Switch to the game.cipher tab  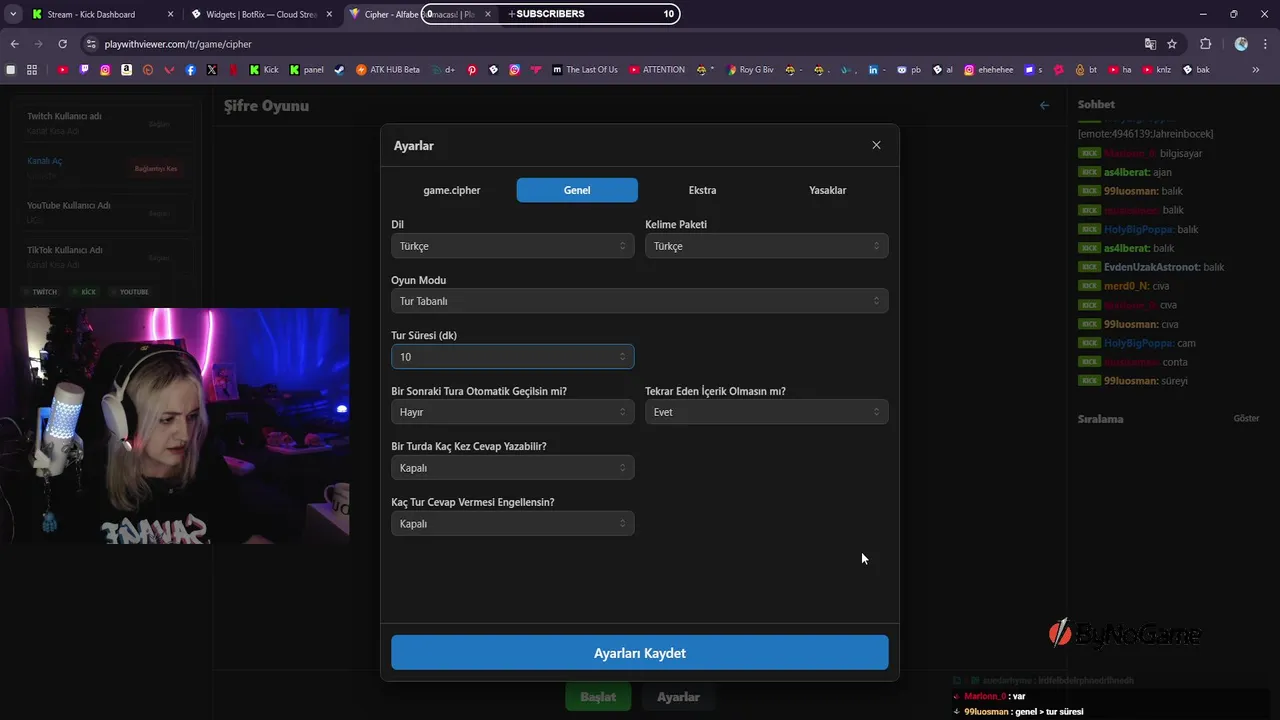coord(452,190)
